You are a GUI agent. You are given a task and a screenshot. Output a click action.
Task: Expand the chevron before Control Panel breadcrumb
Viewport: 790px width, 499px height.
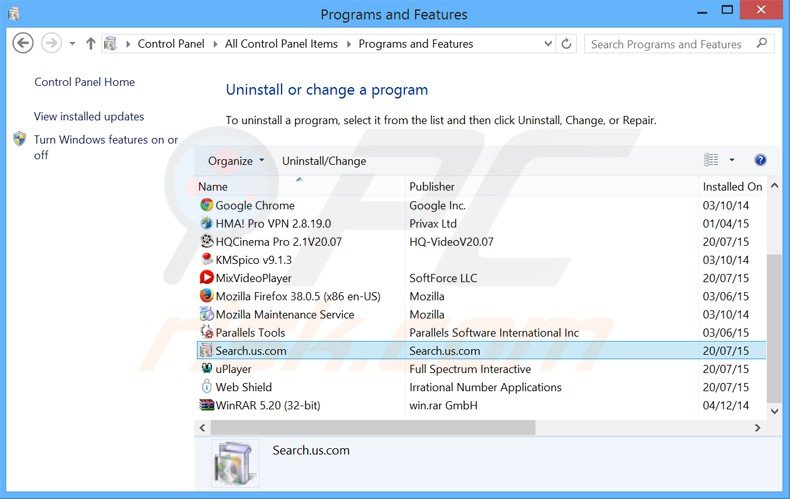127,44
